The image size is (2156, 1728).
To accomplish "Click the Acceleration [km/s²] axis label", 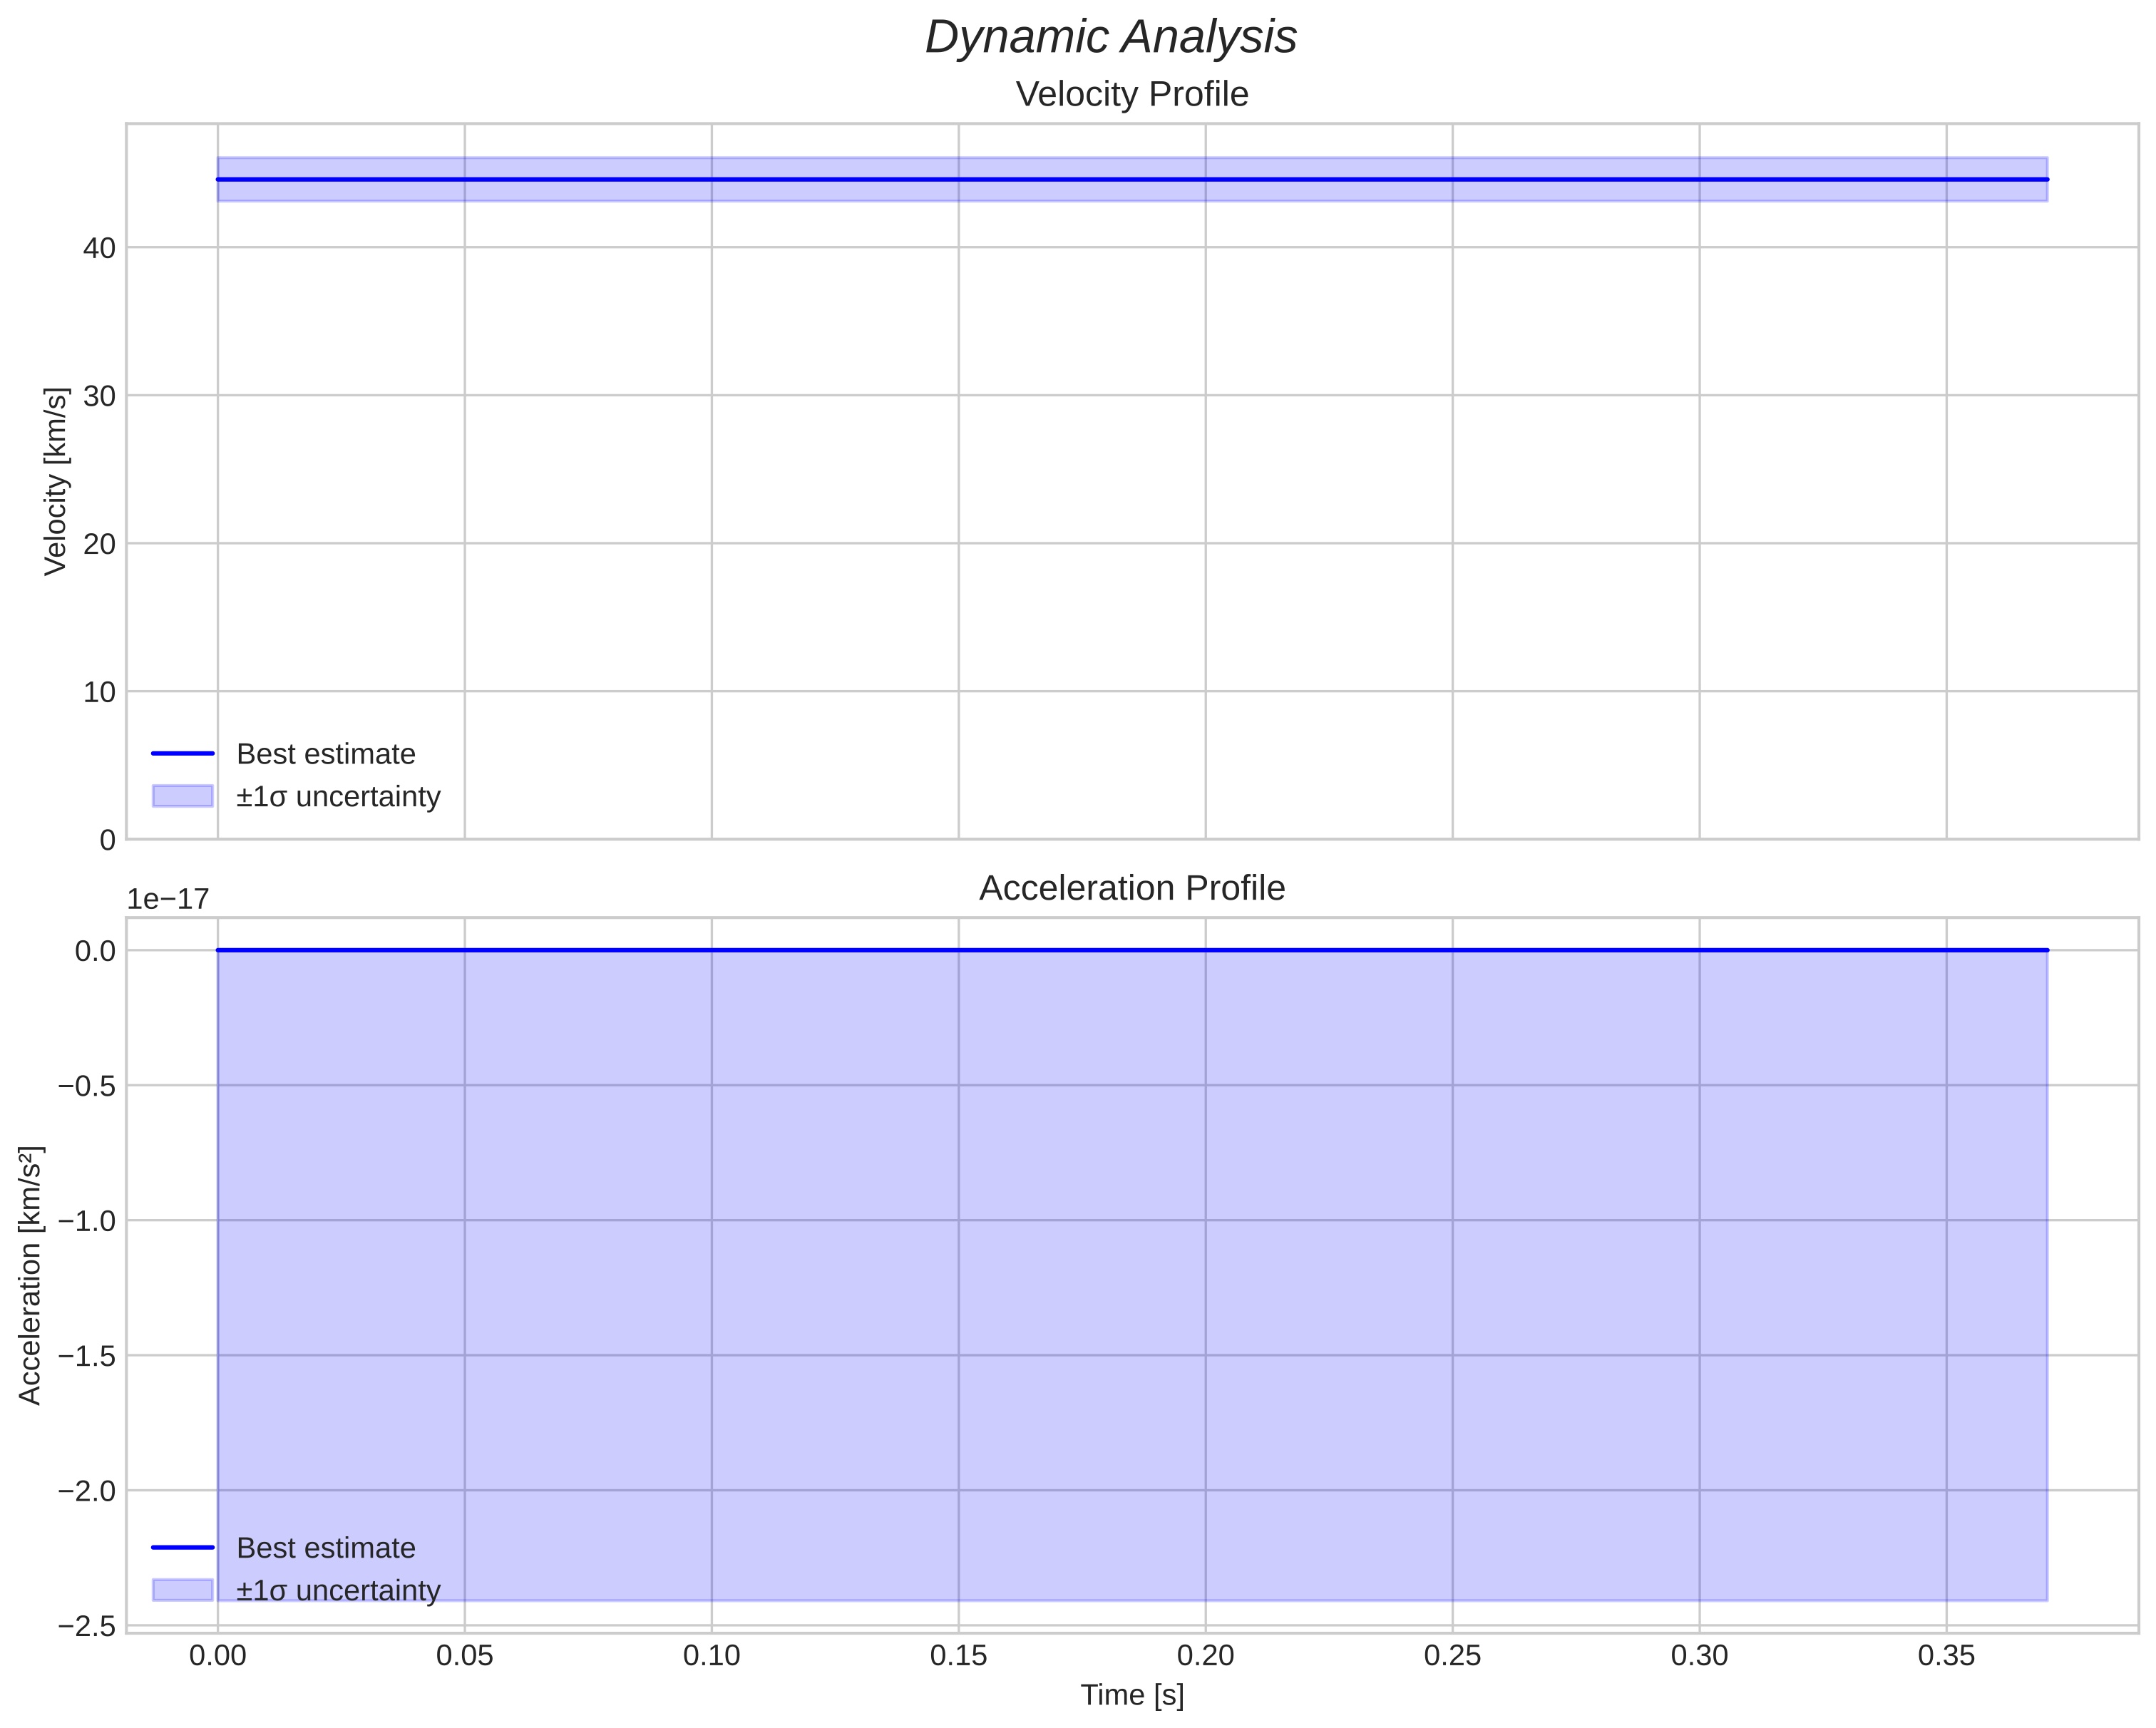I will (30, 1275).
